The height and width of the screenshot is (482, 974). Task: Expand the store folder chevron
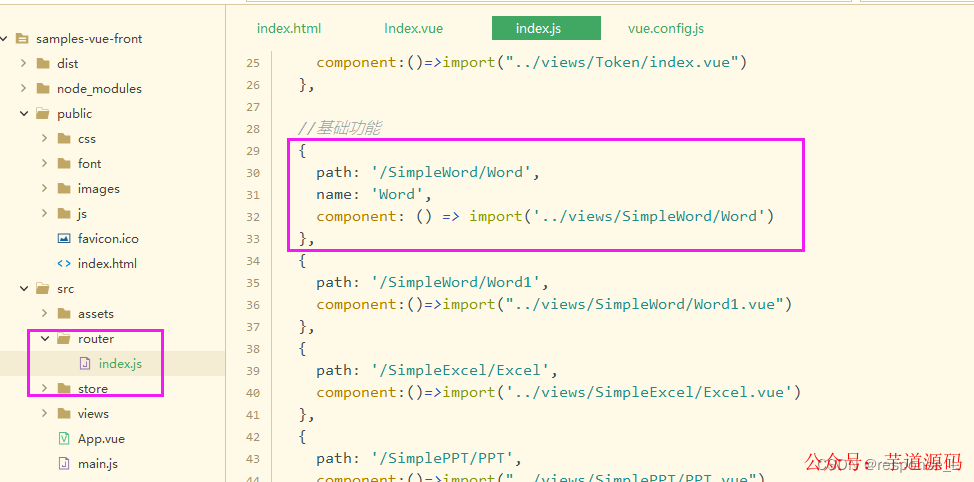click(44, 388)
